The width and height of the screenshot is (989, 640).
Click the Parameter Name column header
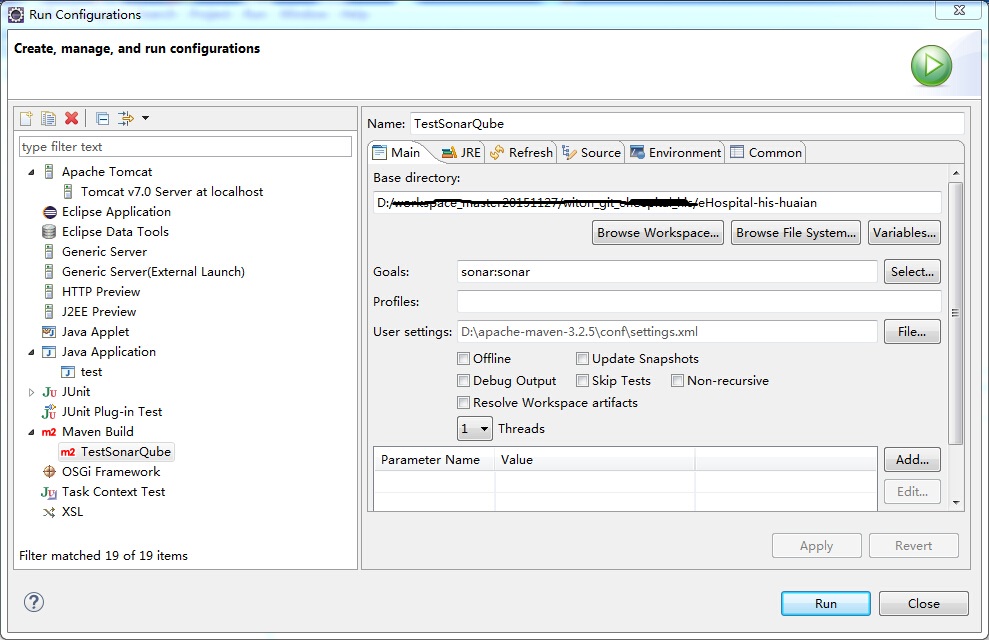tap(434, 460)
